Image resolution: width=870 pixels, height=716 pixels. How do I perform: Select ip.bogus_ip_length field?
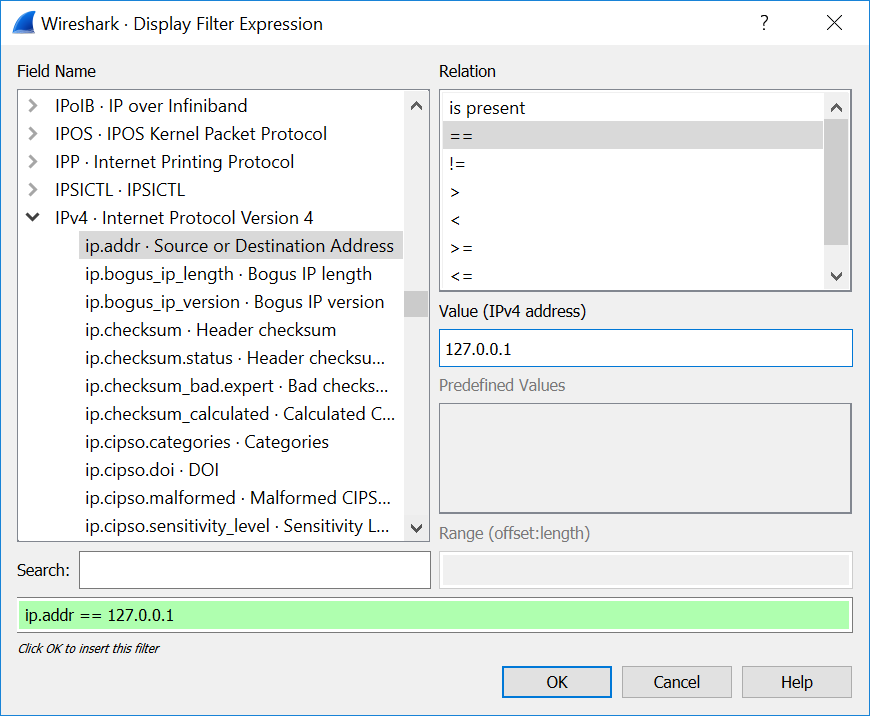[228, 274]
